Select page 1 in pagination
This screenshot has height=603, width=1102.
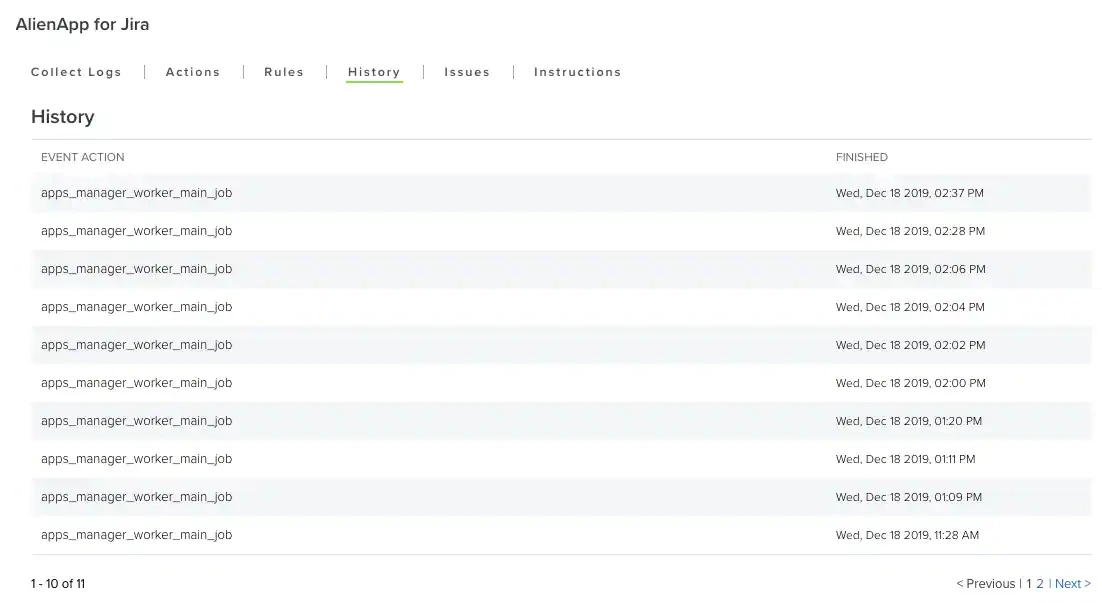1029,583
